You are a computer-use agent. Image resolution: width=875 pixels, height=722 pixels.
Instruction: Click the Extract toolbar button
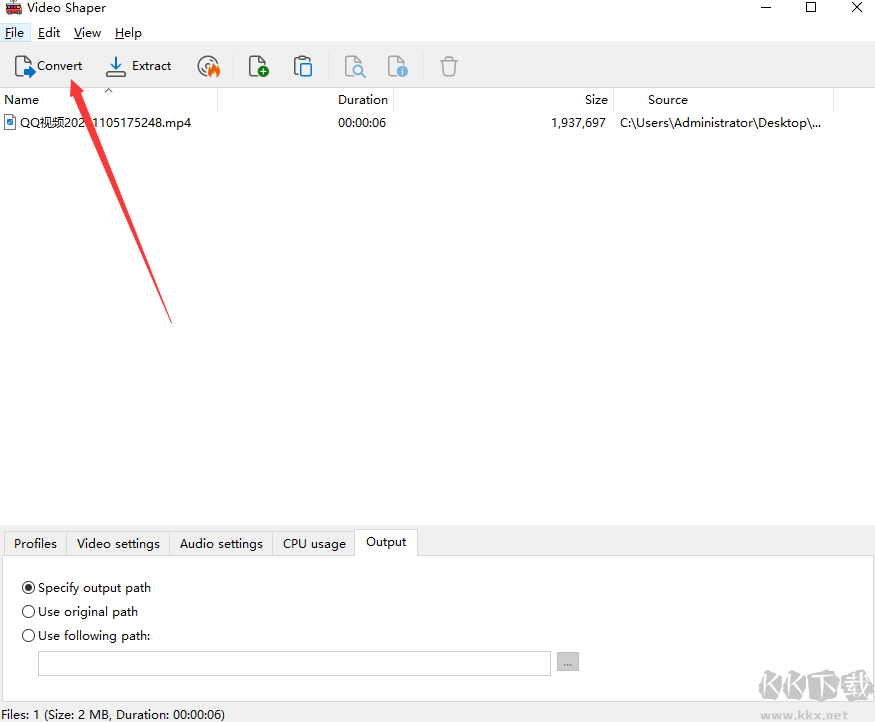coord(138,66)
